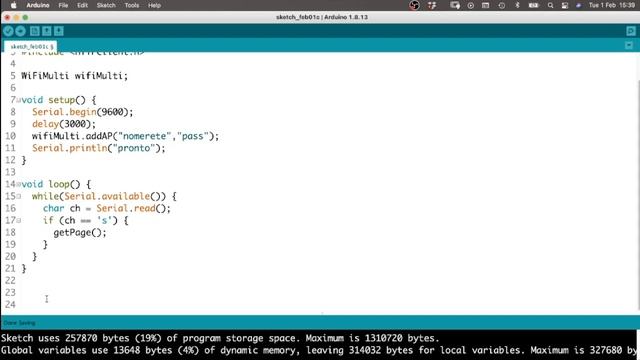The image size is (640, 360).
Task: Click the Bluetooth icon in menu bar
Action: 517,5
